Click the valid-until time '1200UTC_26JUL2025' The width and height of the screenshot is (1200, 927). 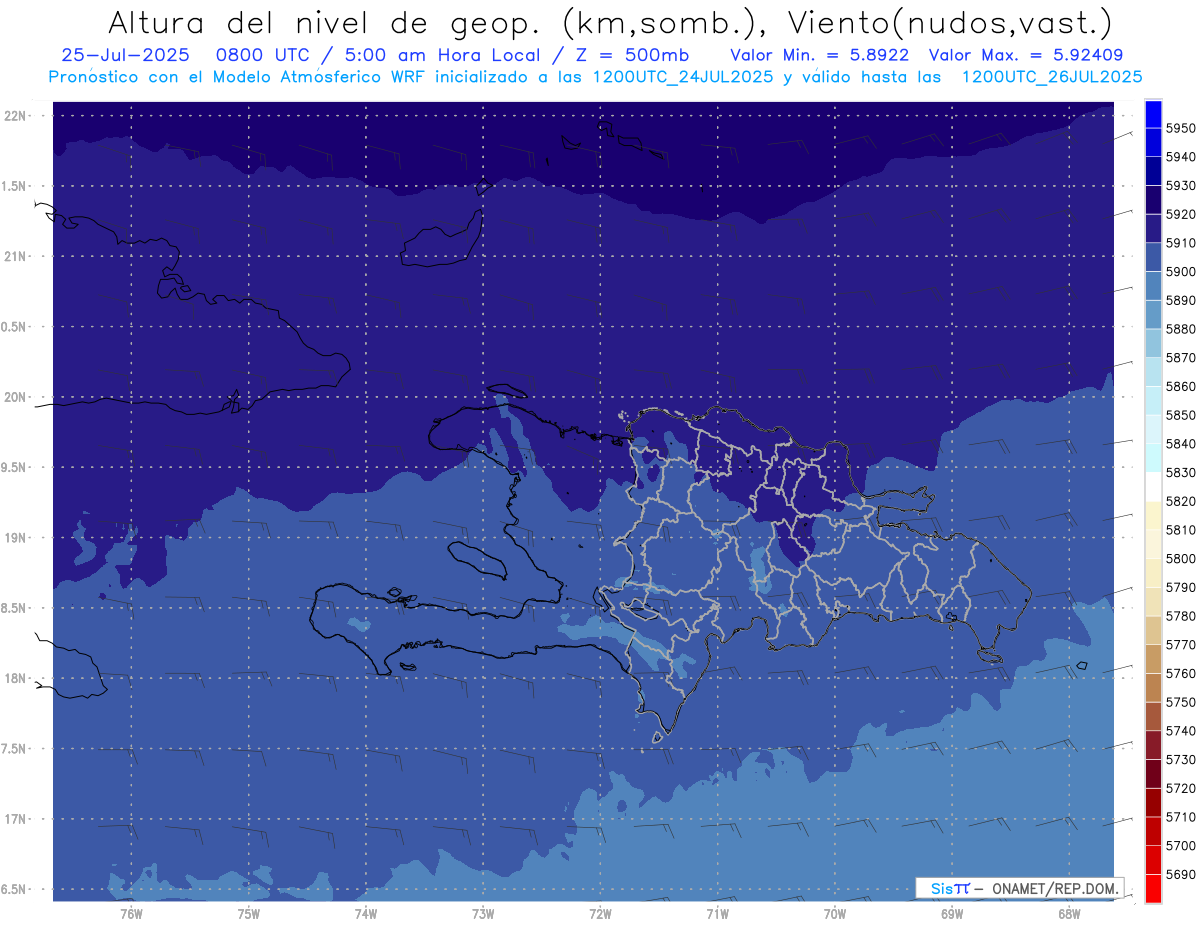pyautogui.click(x=1052, y=77)
